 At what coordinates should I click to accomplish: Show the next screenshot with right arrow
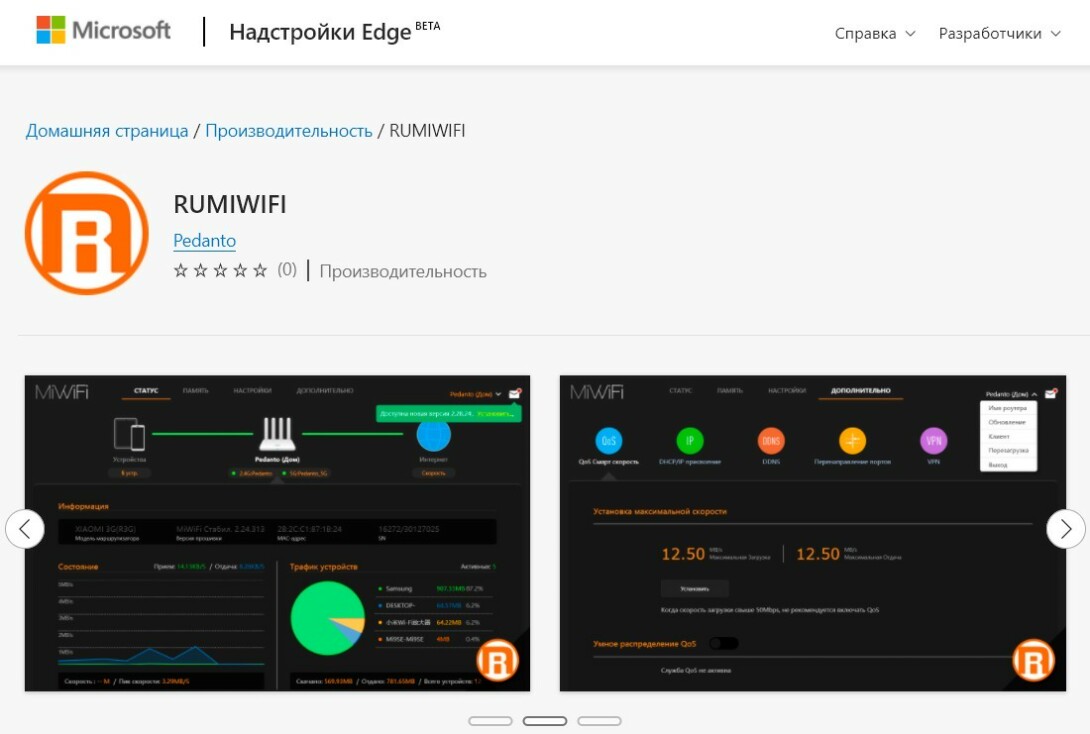(1066, 529)
